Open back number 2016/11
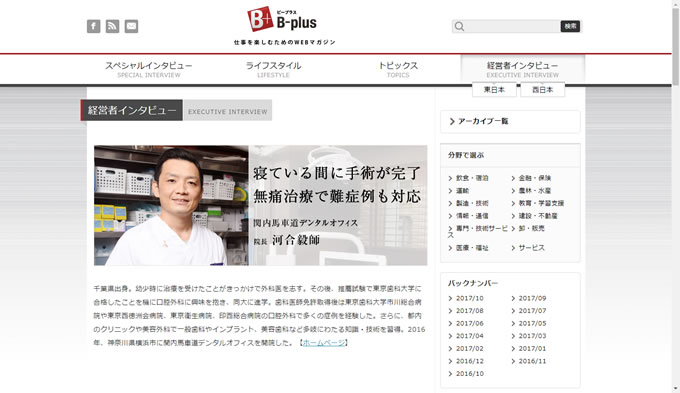 (532, 361)
